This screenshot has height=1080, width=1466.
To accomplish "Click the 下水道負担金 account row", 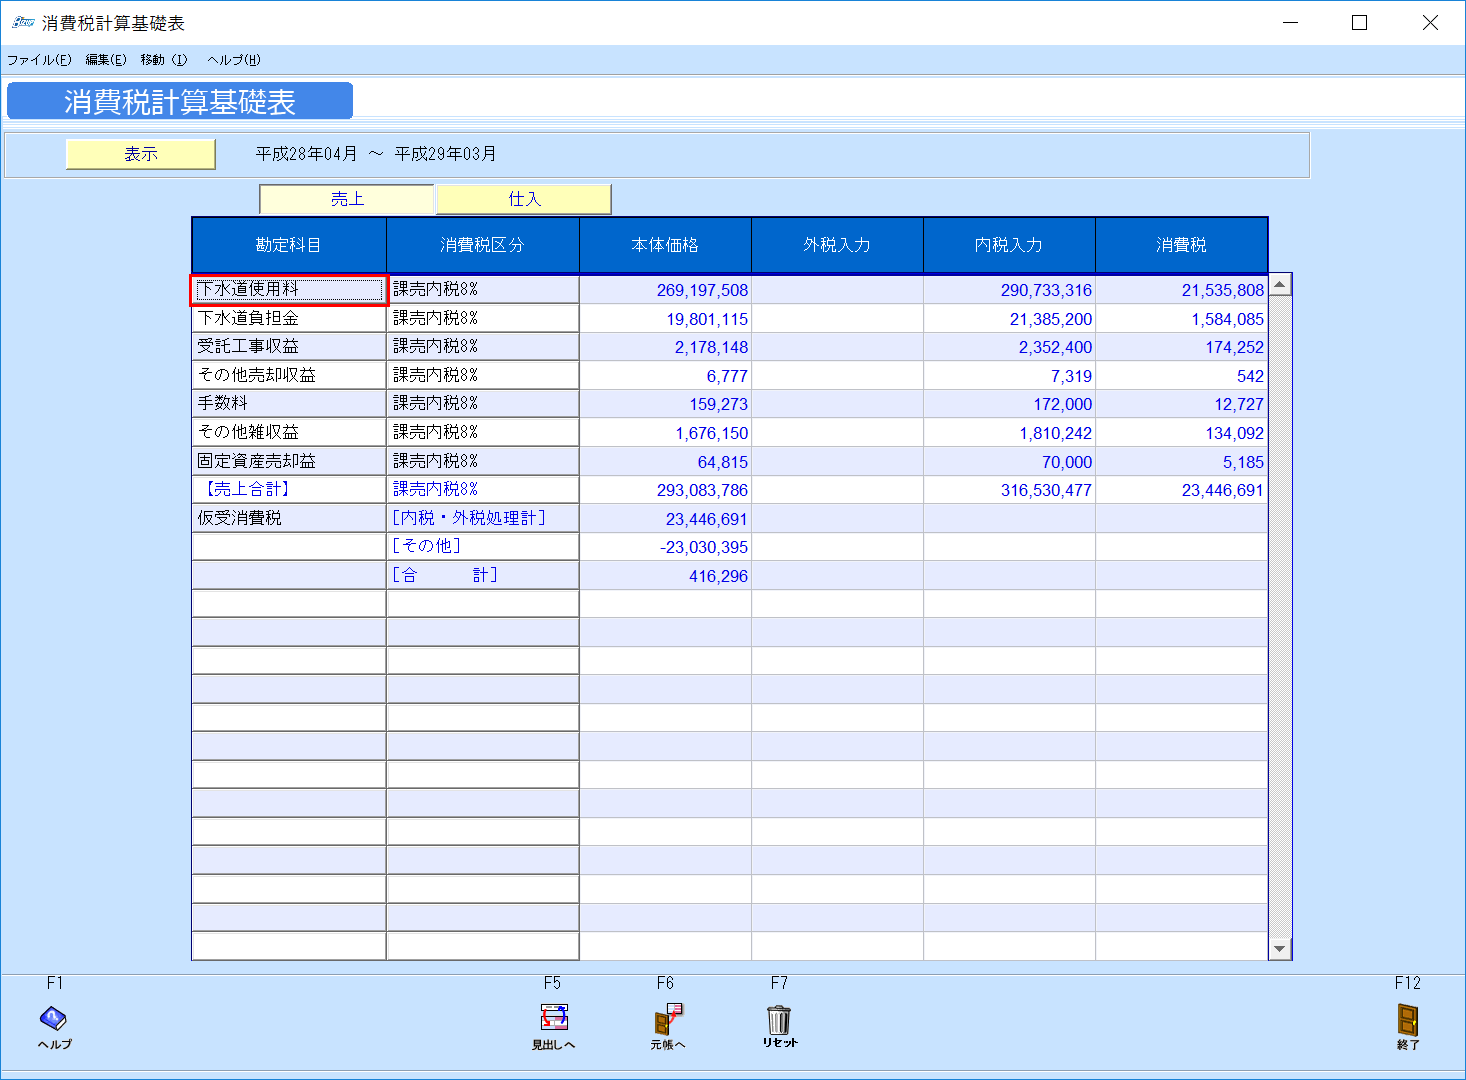I will tap(288, 317).
